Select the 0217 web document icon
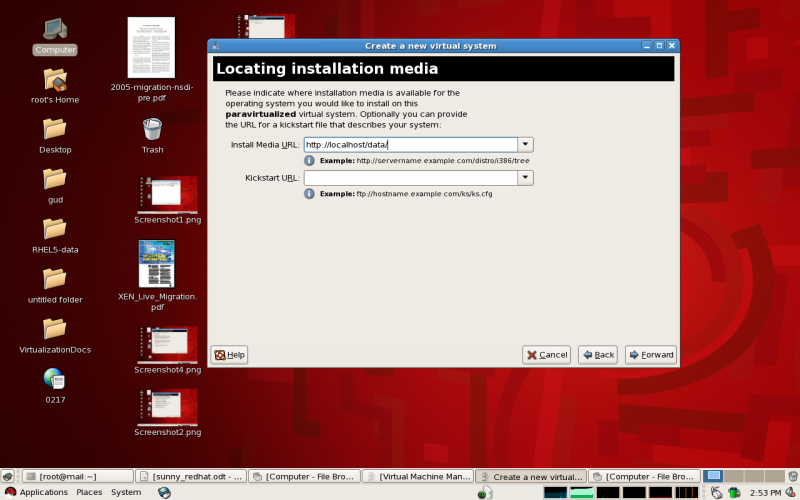Screen dimensions: 800x500 pyautogui.click(x=55, y=380)
